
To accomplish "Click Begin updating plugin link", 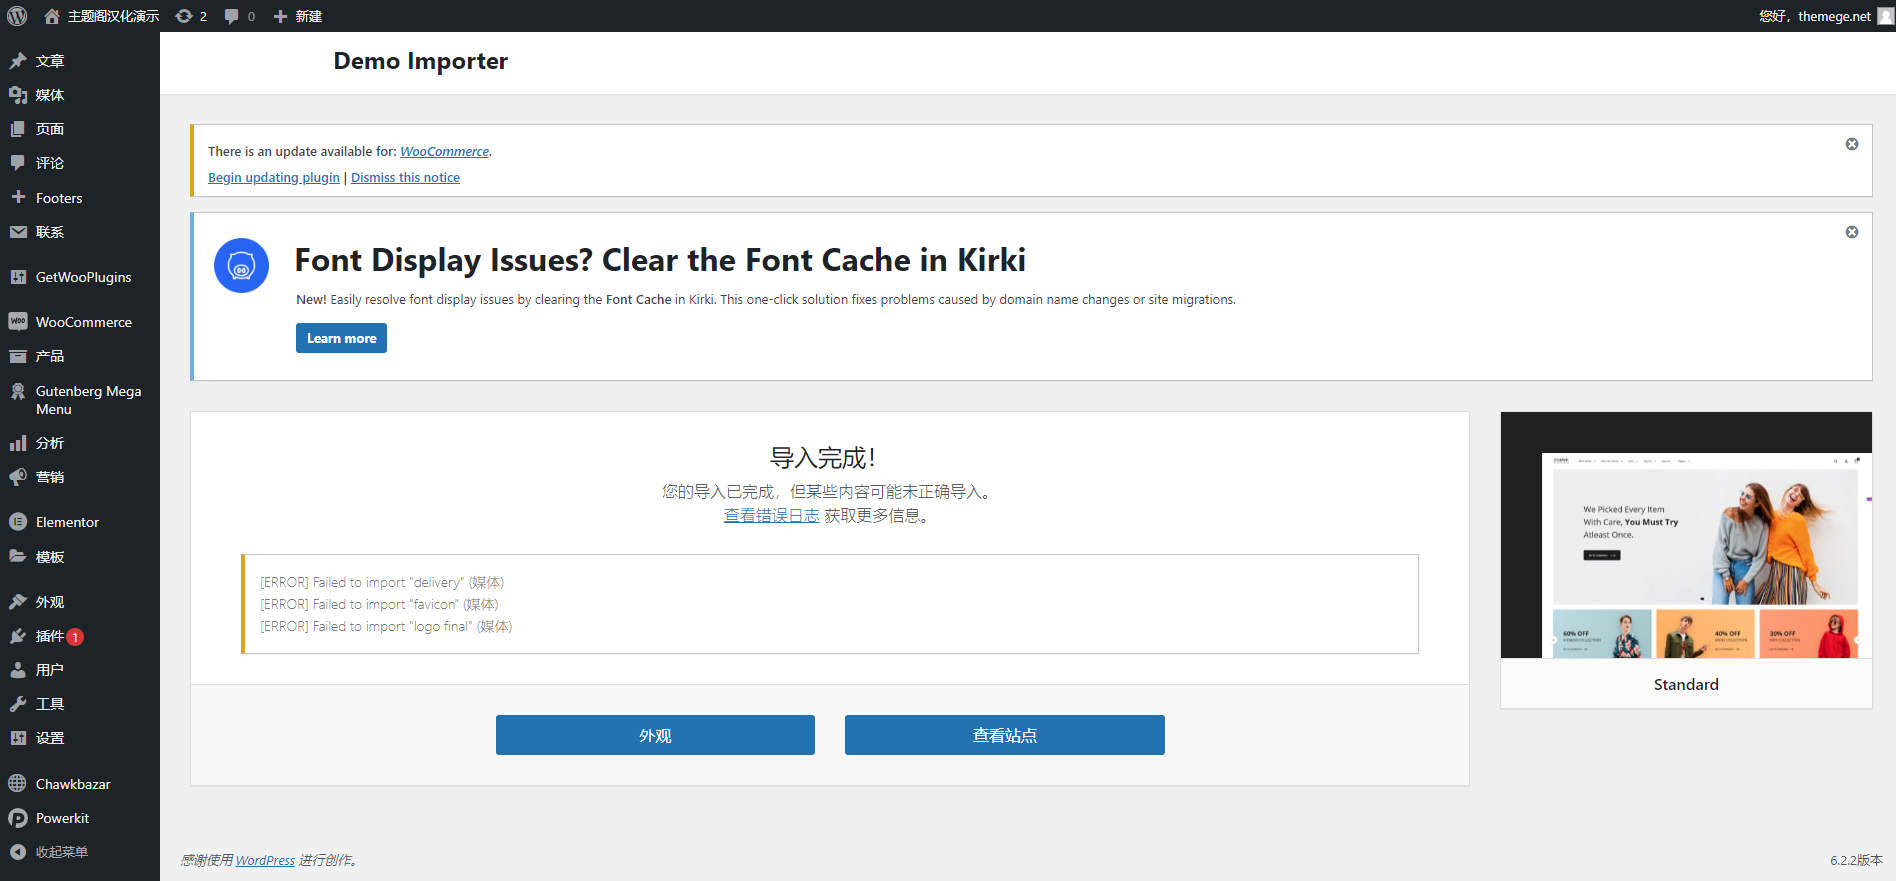I will (x=274, y=178).
